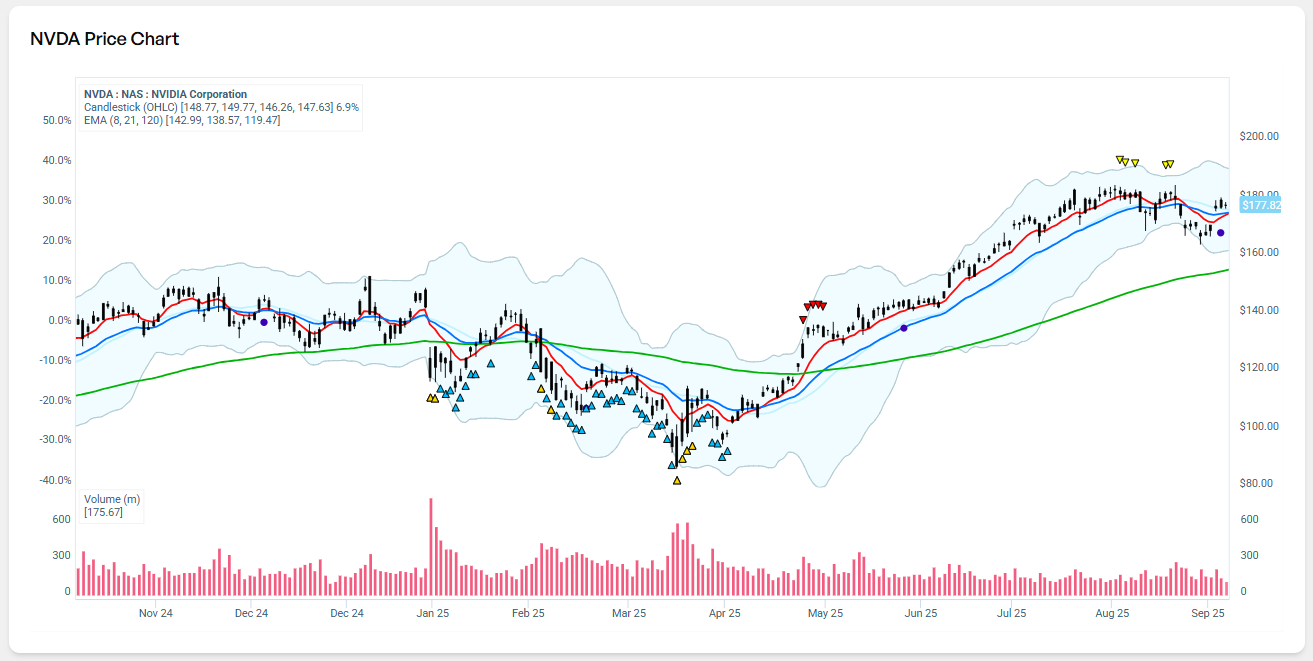Click the $80.00 price axis label
1313x661 pixels.
[1256, 484]
